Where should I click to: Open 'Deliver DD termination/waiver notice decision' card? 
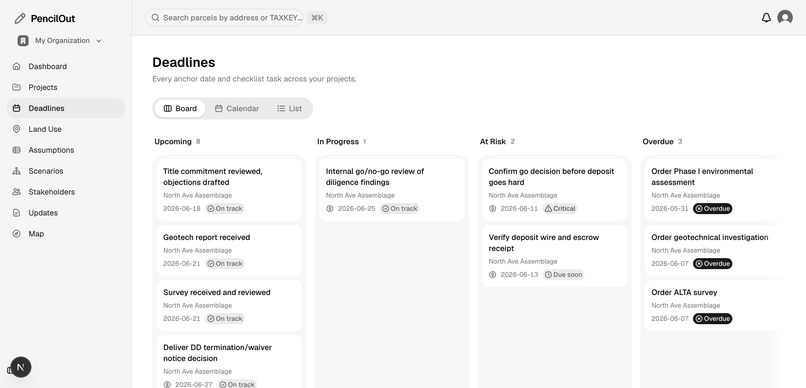click(229, 362)
